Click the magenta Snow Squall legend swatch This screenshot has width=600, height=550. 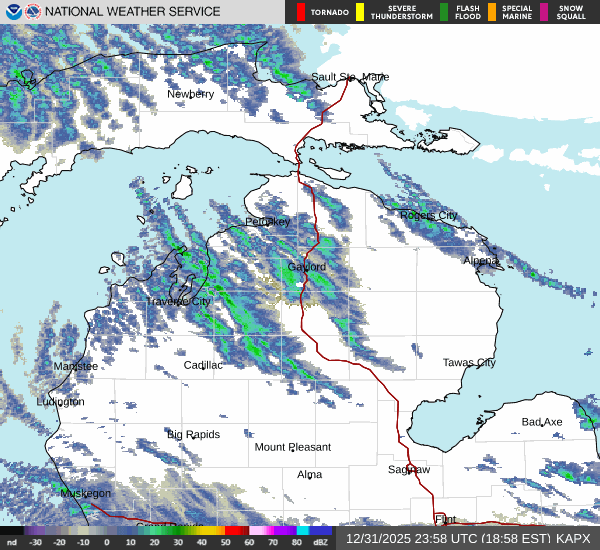(545, 12)
